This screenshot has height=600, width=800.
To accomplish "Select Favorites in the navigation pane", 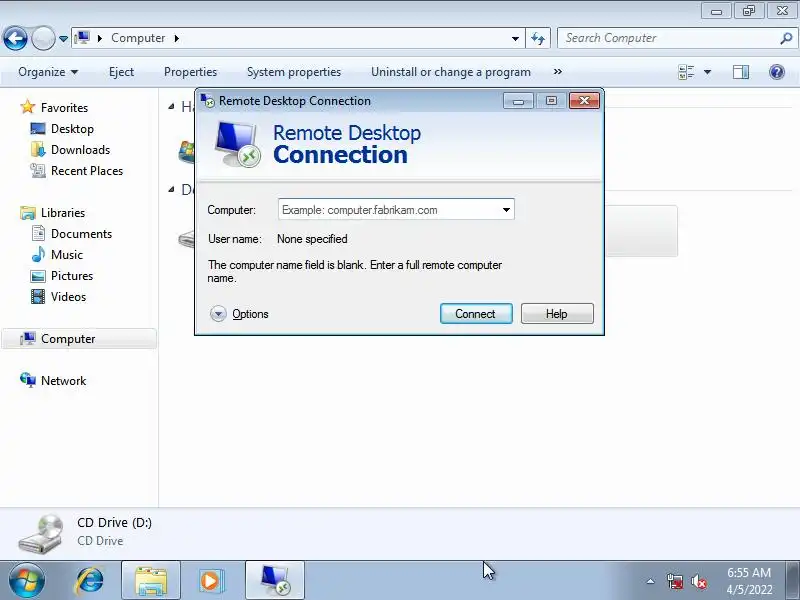I will coord(64,108).
